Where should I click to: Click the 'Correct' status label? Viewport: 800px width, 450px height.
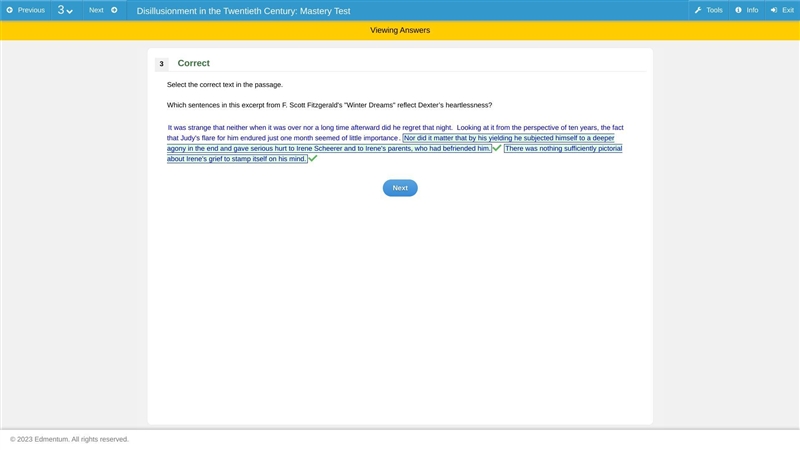point(193,63)
